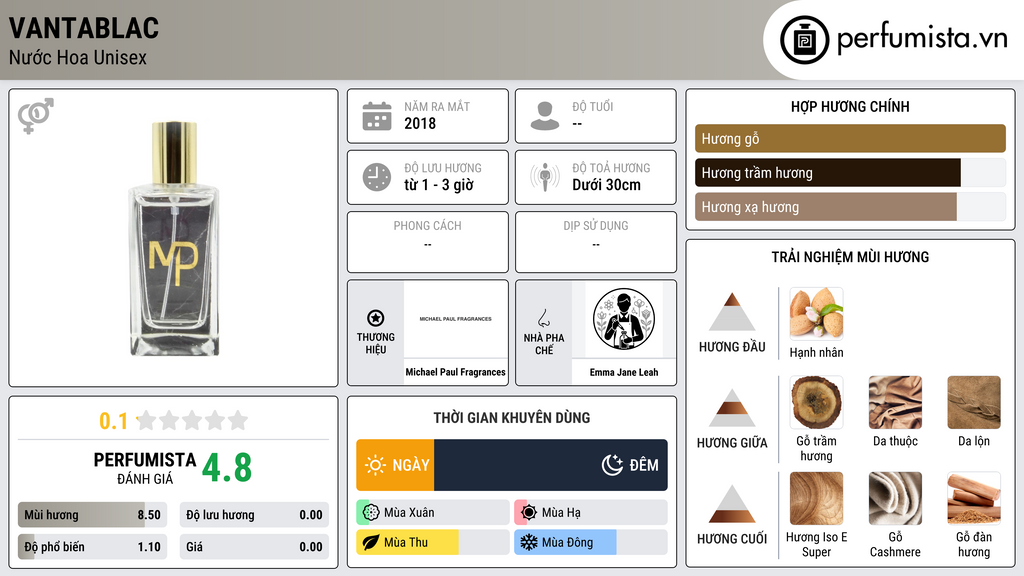Click the rating stars row
Screen dimensions: 1024x576
point(192,421)
